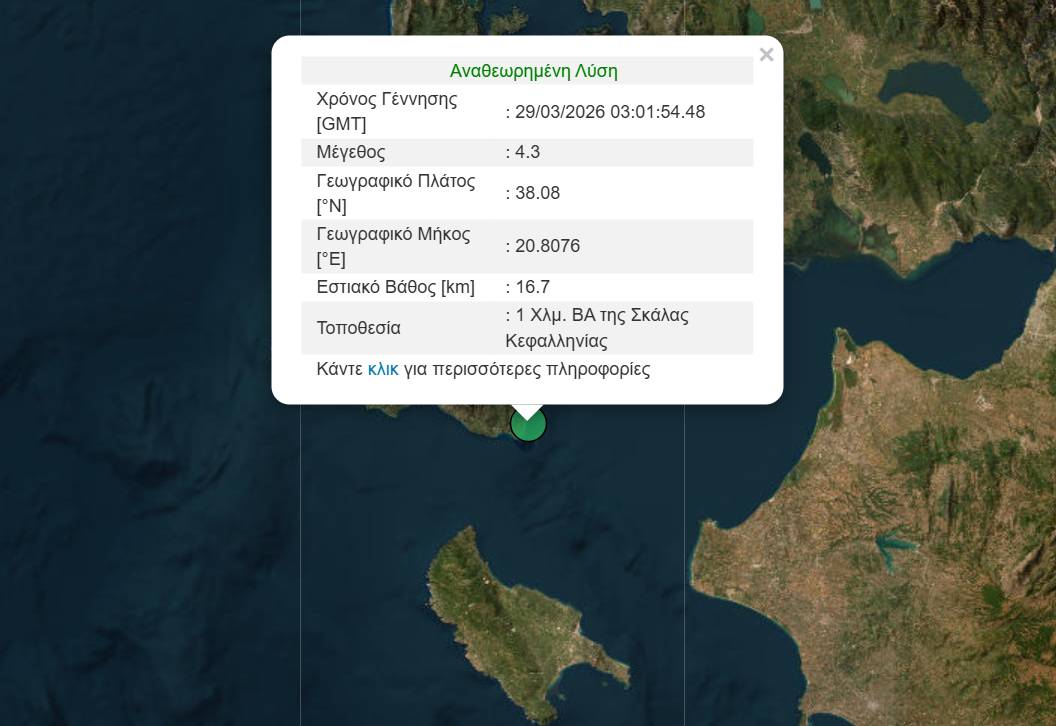Image resolution: width=1056 pixels, height=726 pixels.
Task: Click the latitude value 38.08
Action: pyautogui.click(x=537, y=193)
